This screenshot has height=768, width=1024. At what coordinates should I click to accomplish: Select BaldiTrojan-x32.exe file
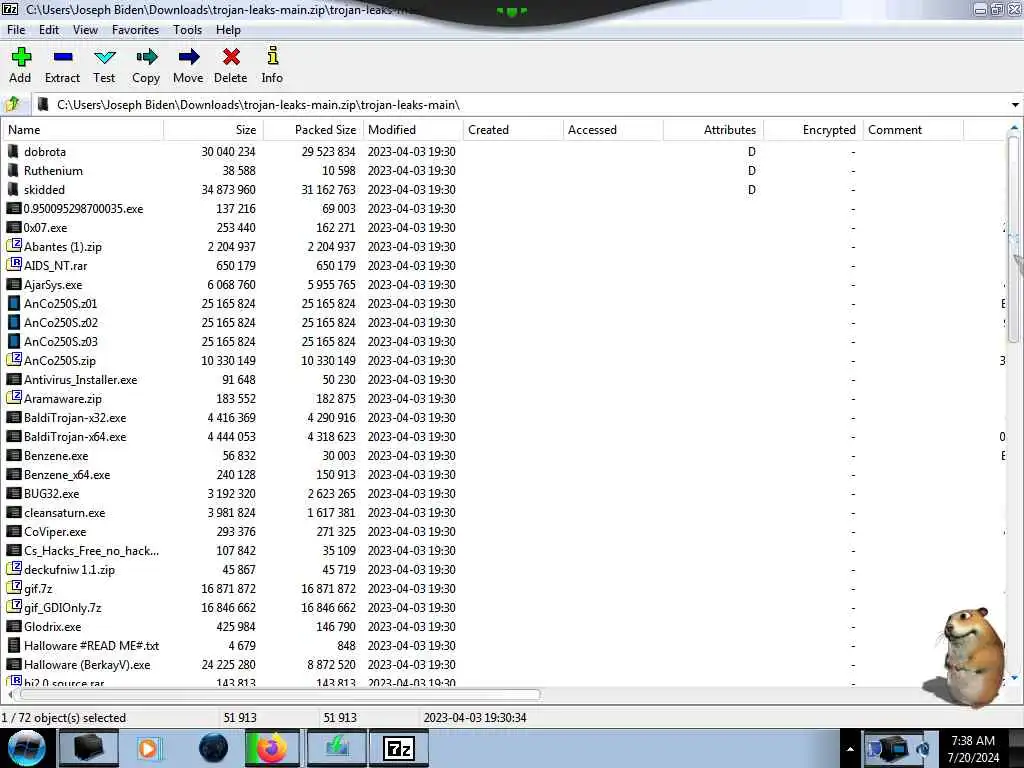click(75, 417)
